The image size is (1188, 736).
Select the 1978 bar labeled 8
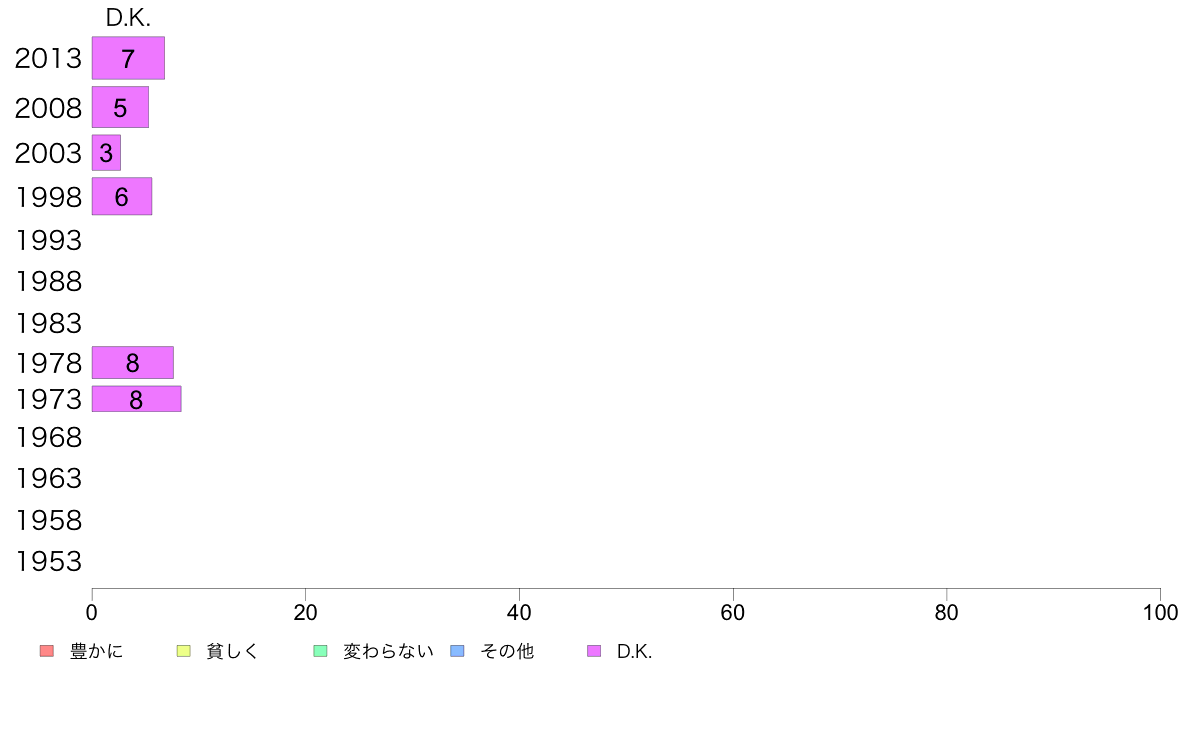click(x=133, y=362)
